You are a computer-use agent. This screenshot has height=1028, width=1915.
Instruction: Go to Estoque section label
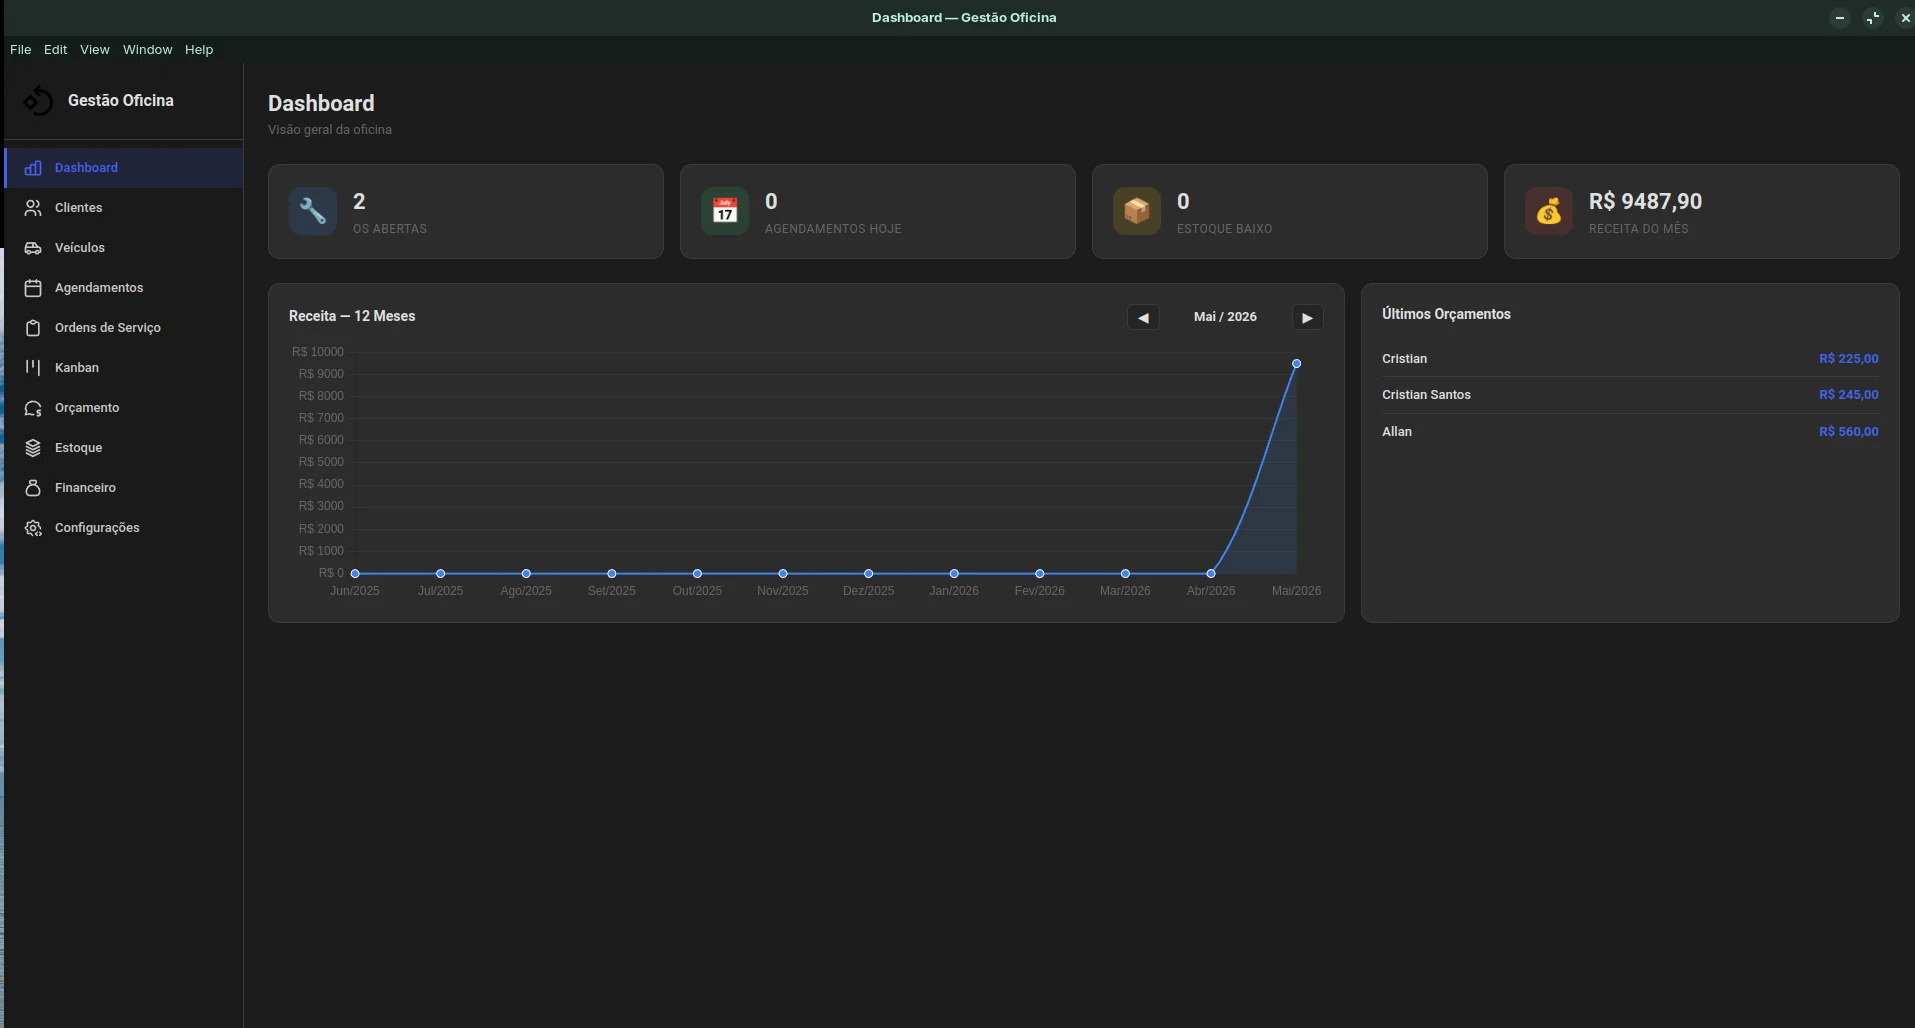click(79, 448)
